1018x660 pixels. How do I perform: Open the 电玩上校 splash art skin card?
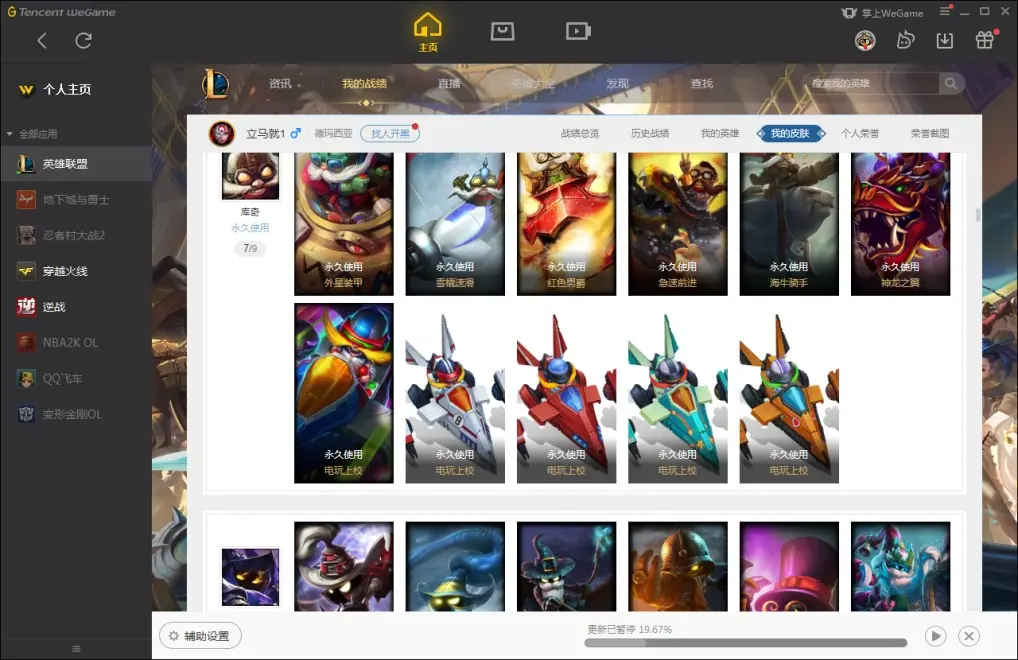pyautogui.click(x=343, y=393)
